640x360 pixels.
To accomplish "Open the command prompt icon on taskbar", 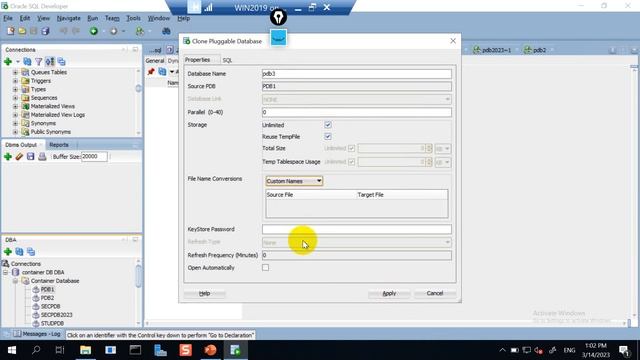I will click(135, 350).
